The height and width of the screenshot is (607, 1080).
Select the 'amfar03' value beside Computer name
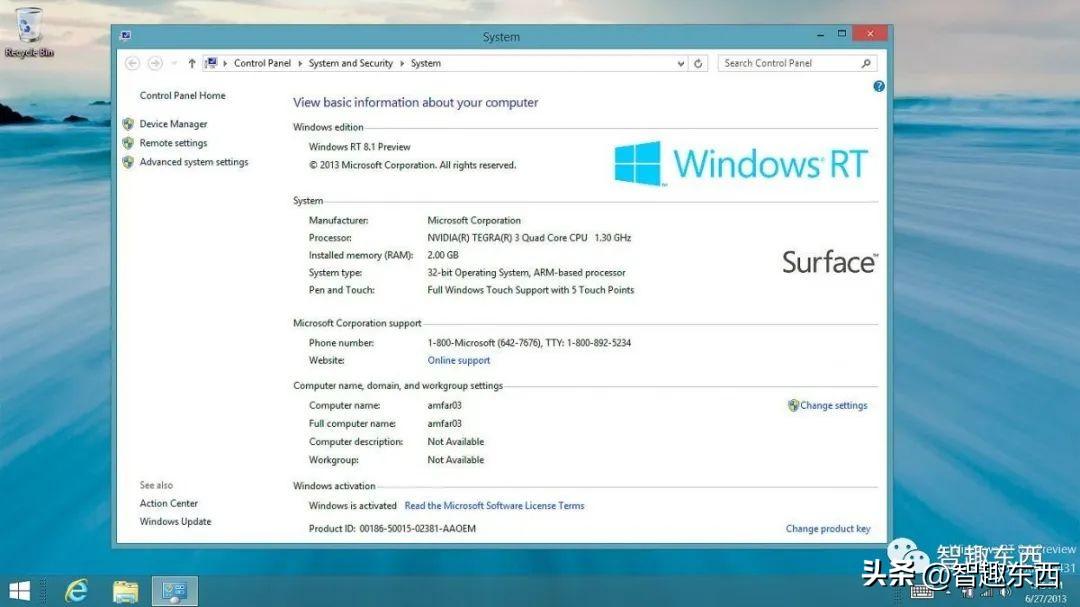(x=444, y=405)
